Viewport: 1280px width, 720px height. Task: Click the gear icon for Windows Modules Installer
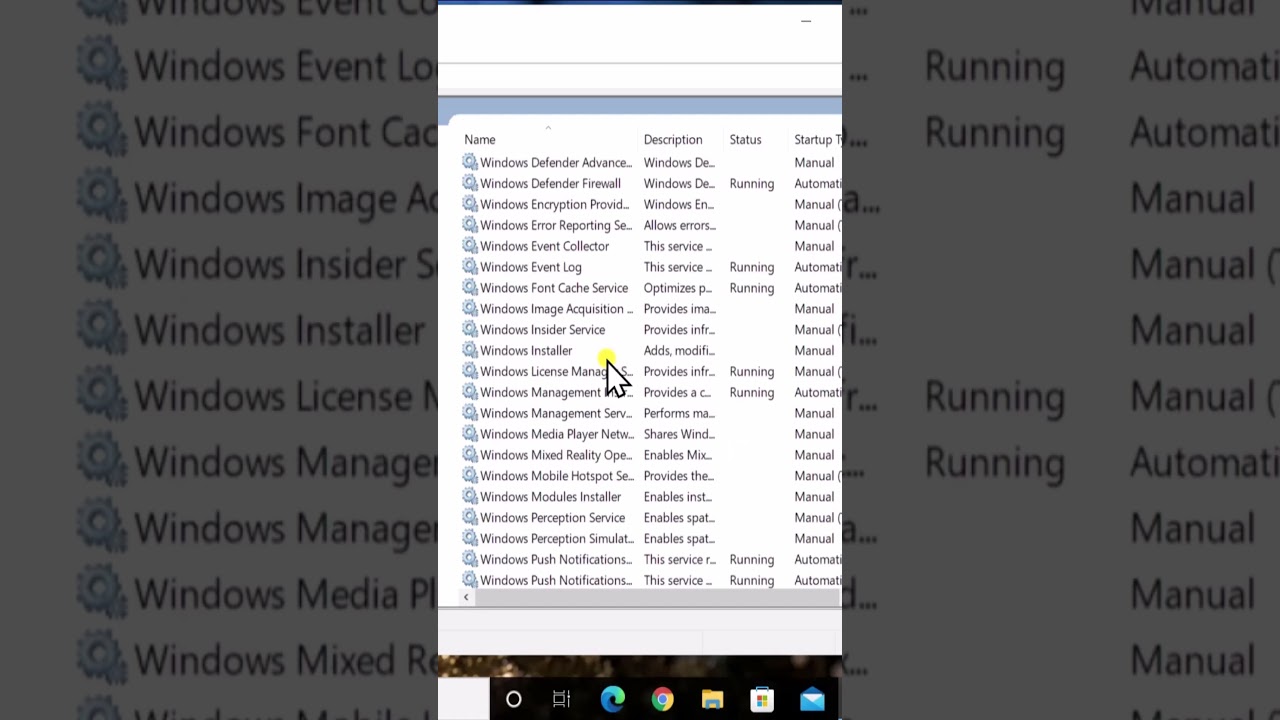click(470, 497)
